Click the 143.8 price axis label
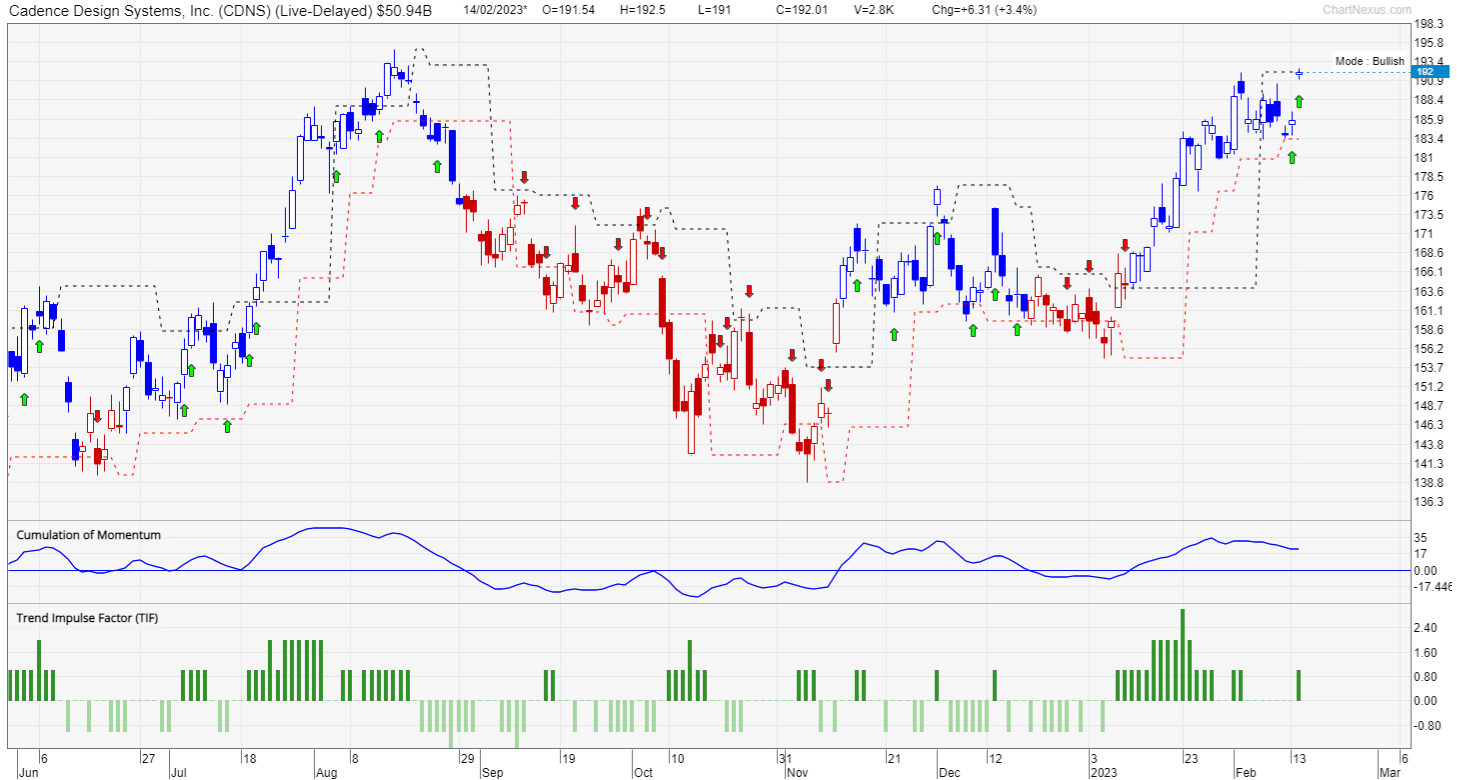This screenshot has width=1457, height=780. pos(1429,445)
